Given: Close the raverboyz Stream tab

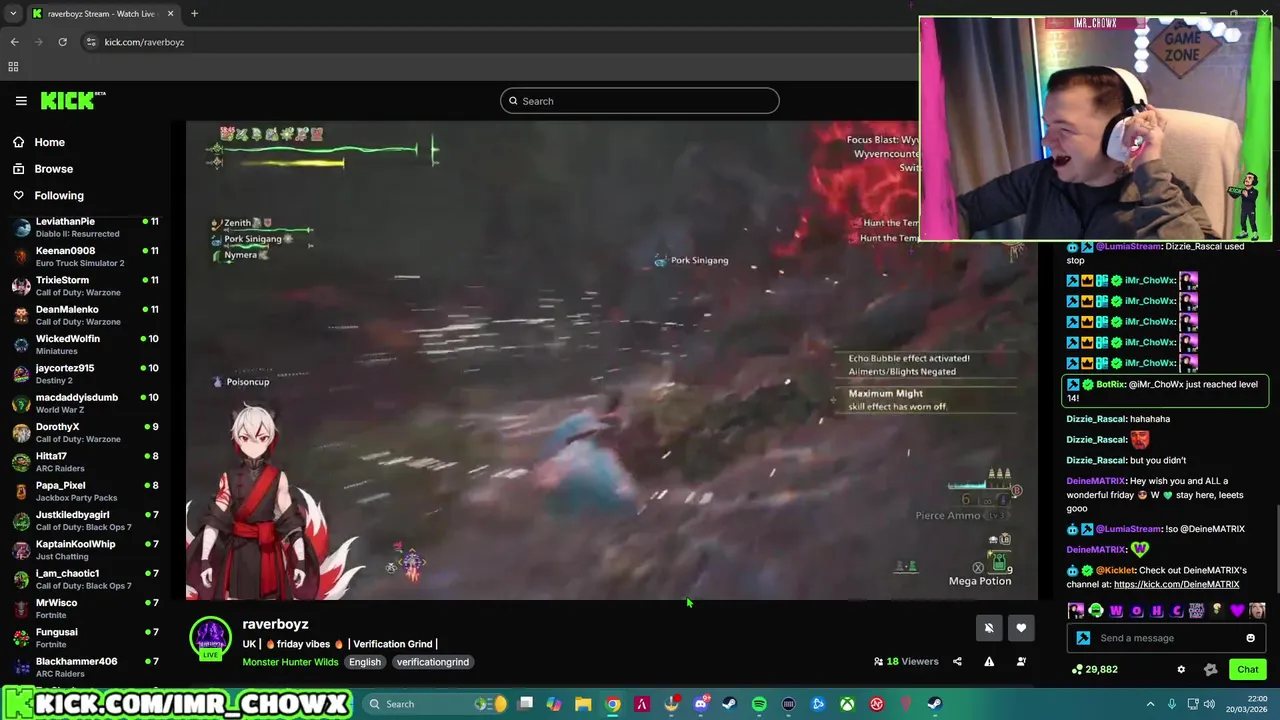Looking at the screenshot, I should tap(170, 14).
